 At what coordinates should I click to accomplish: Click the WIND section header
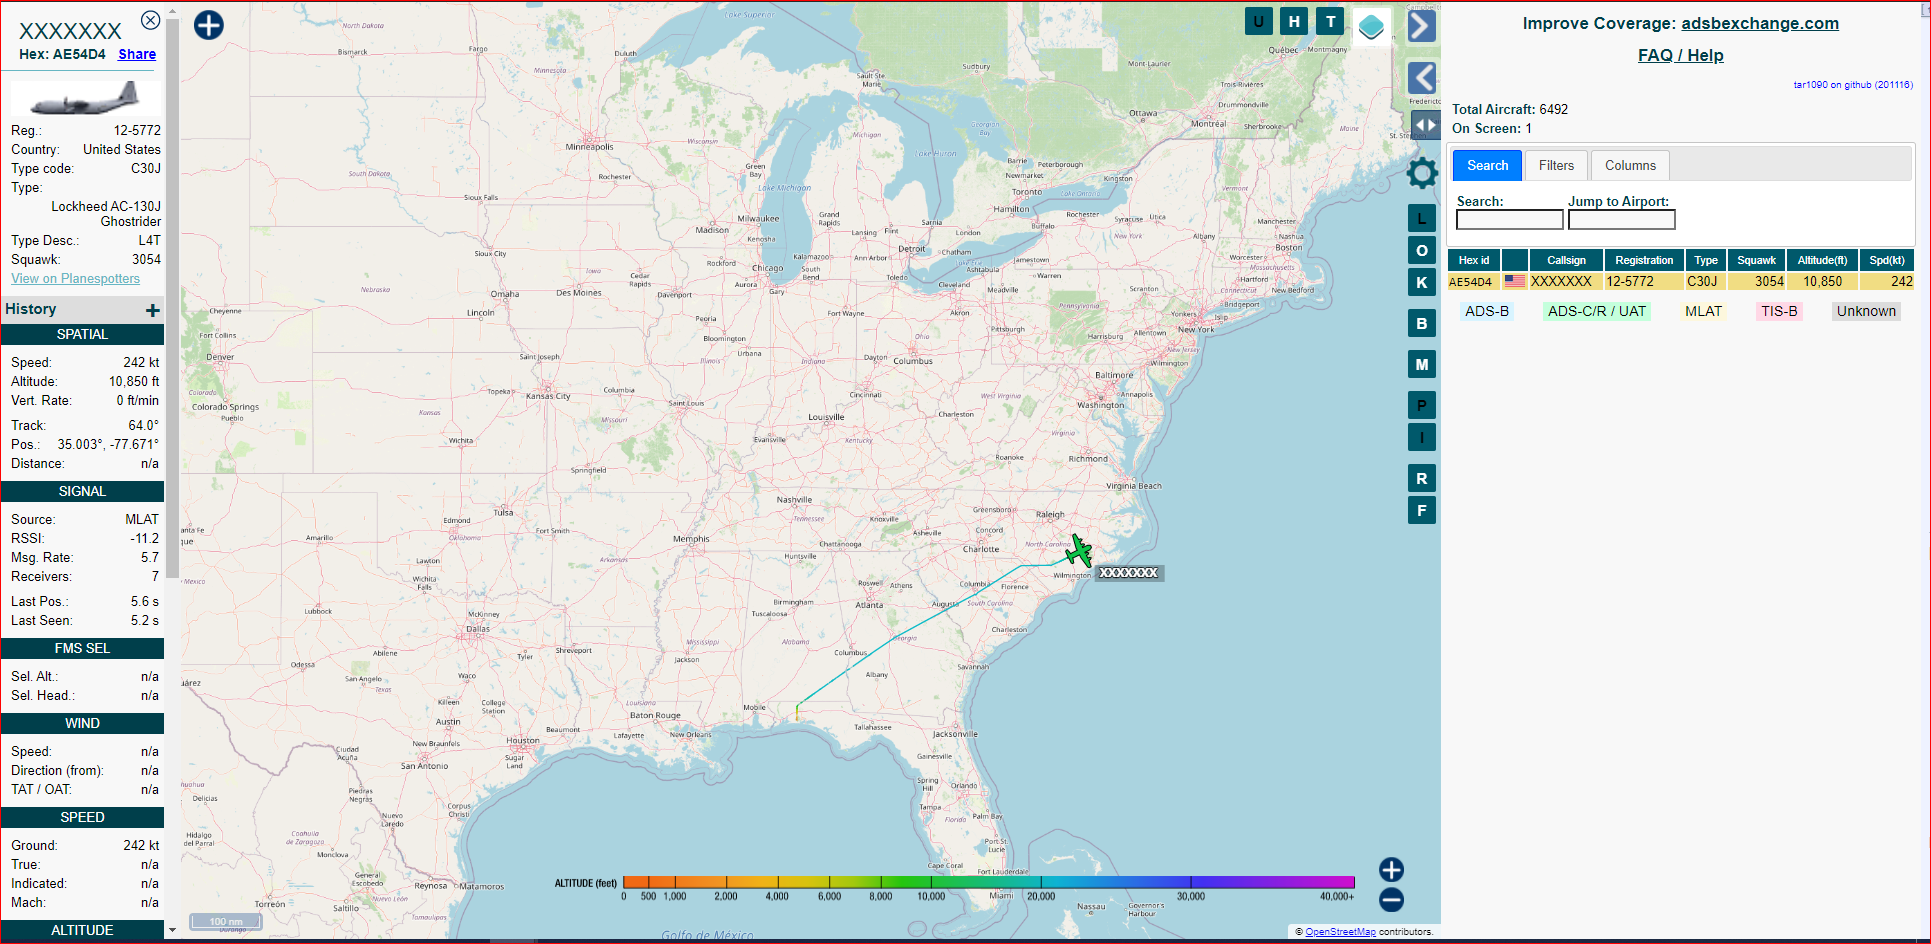point(82,724)
